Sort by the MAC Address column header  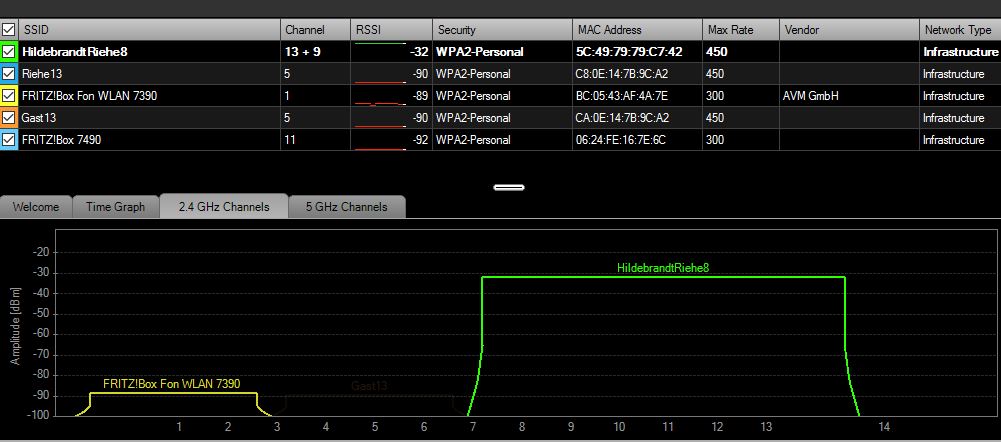[x=637, y=30]
